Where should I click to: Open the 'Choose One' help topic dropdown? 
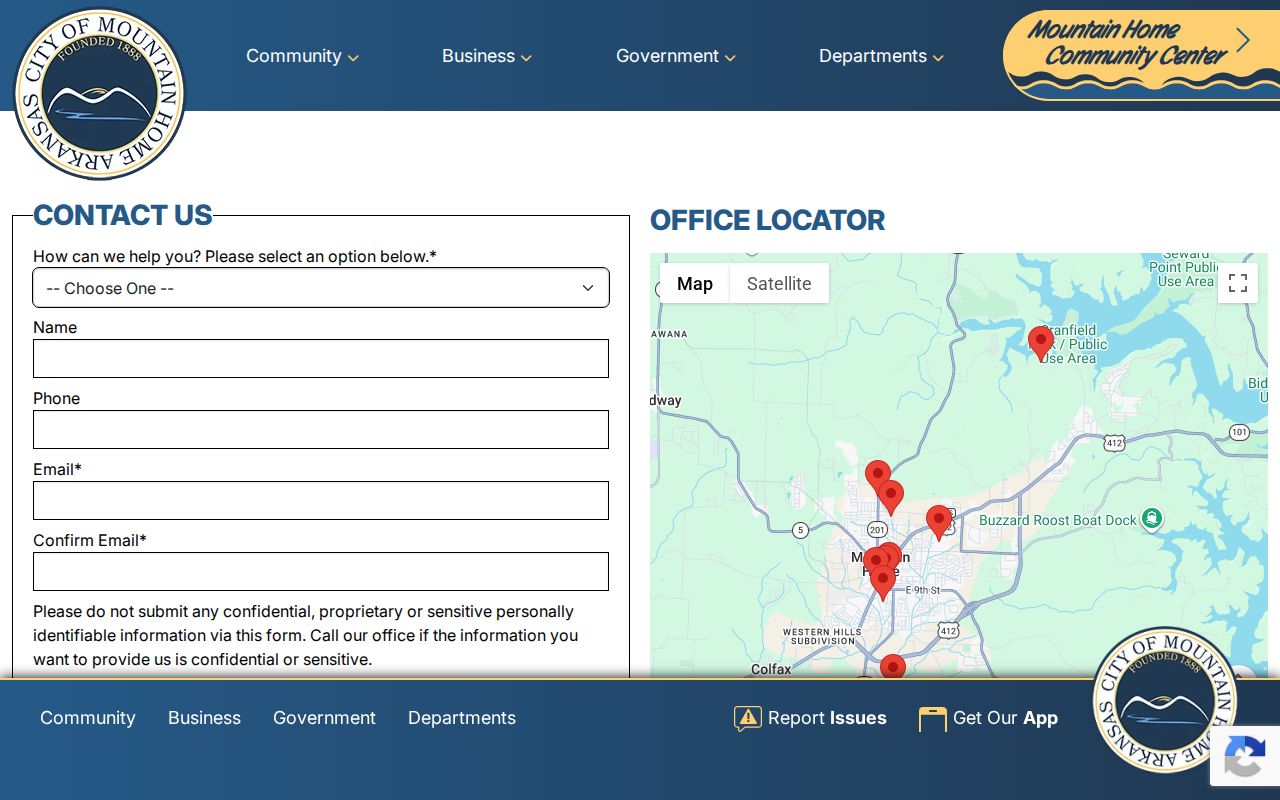[x=321, y=288]
